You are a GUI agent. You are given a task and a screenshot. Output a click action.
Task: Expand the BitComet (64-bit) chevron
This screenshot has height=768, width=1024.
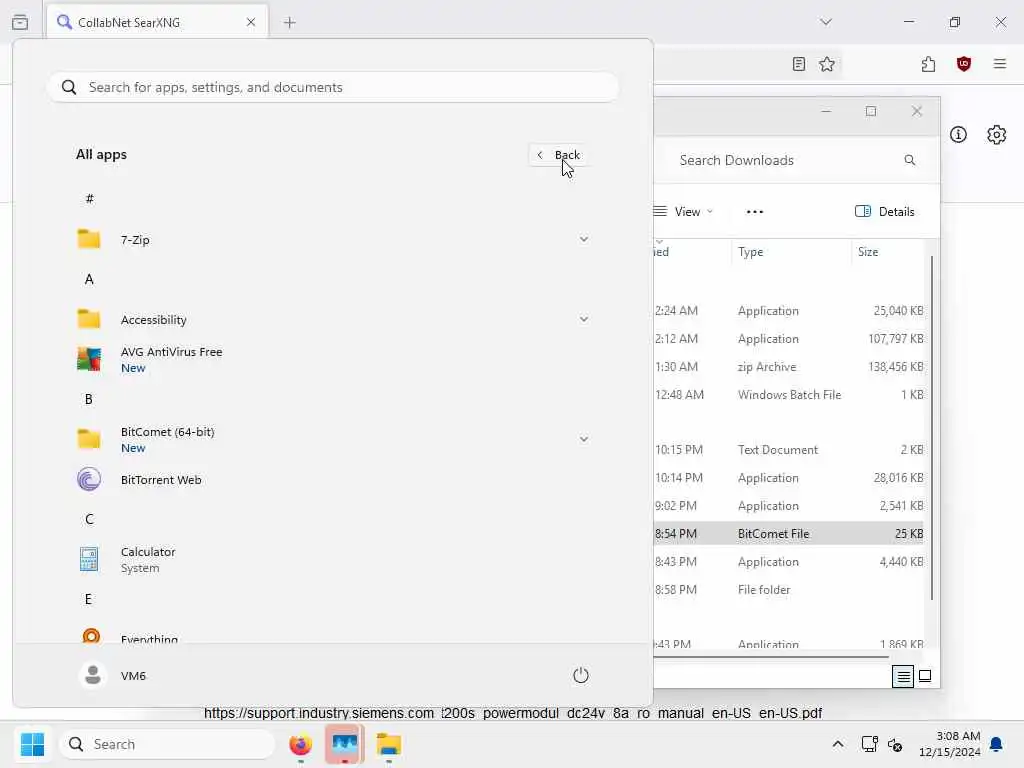click(x=584, y=440)
